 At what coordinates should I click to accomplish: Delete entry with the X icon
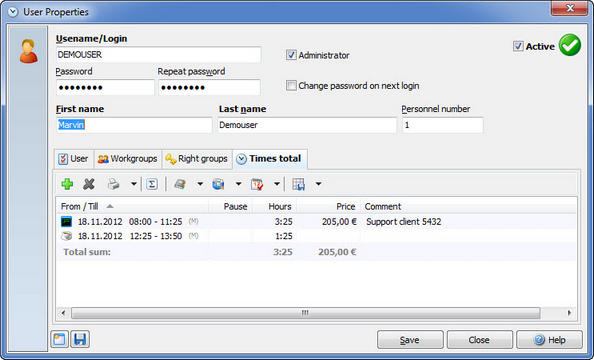(x=89, y=184)
